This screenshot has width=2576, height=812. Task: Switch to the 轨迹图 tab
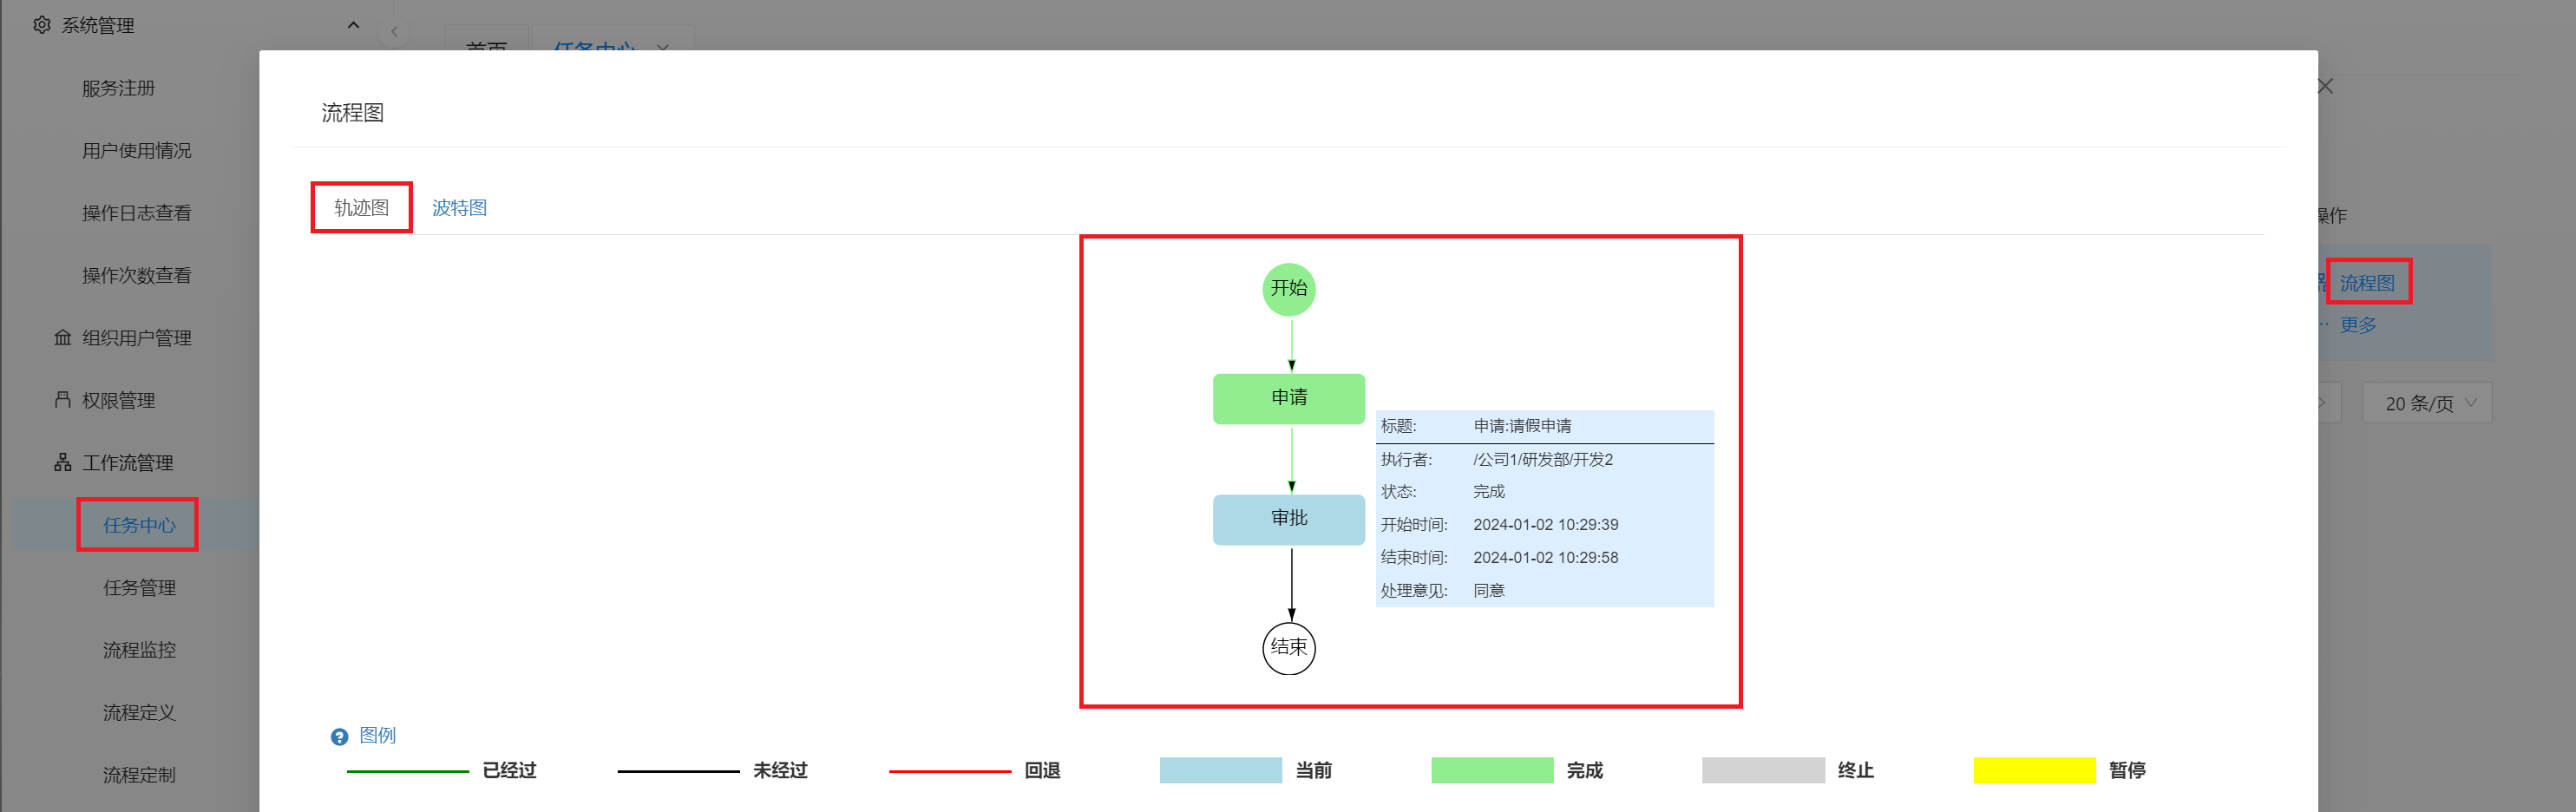[361, 207]
